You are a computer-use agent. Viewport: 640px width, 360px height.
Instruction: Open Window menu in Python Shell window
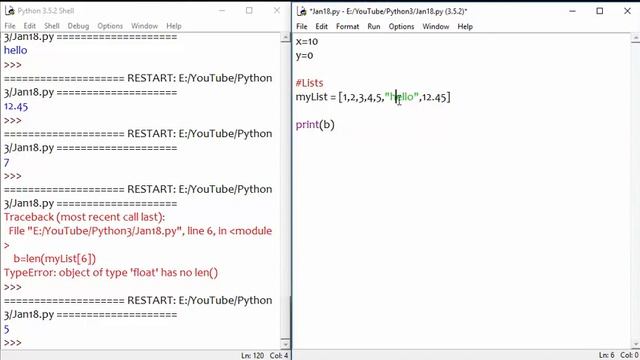[144, 26]
